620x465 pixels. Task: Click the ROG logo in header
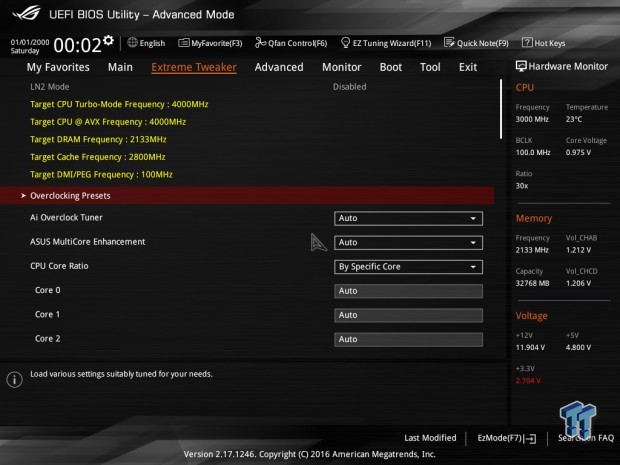pyautogui.click(x=27, y=13)
